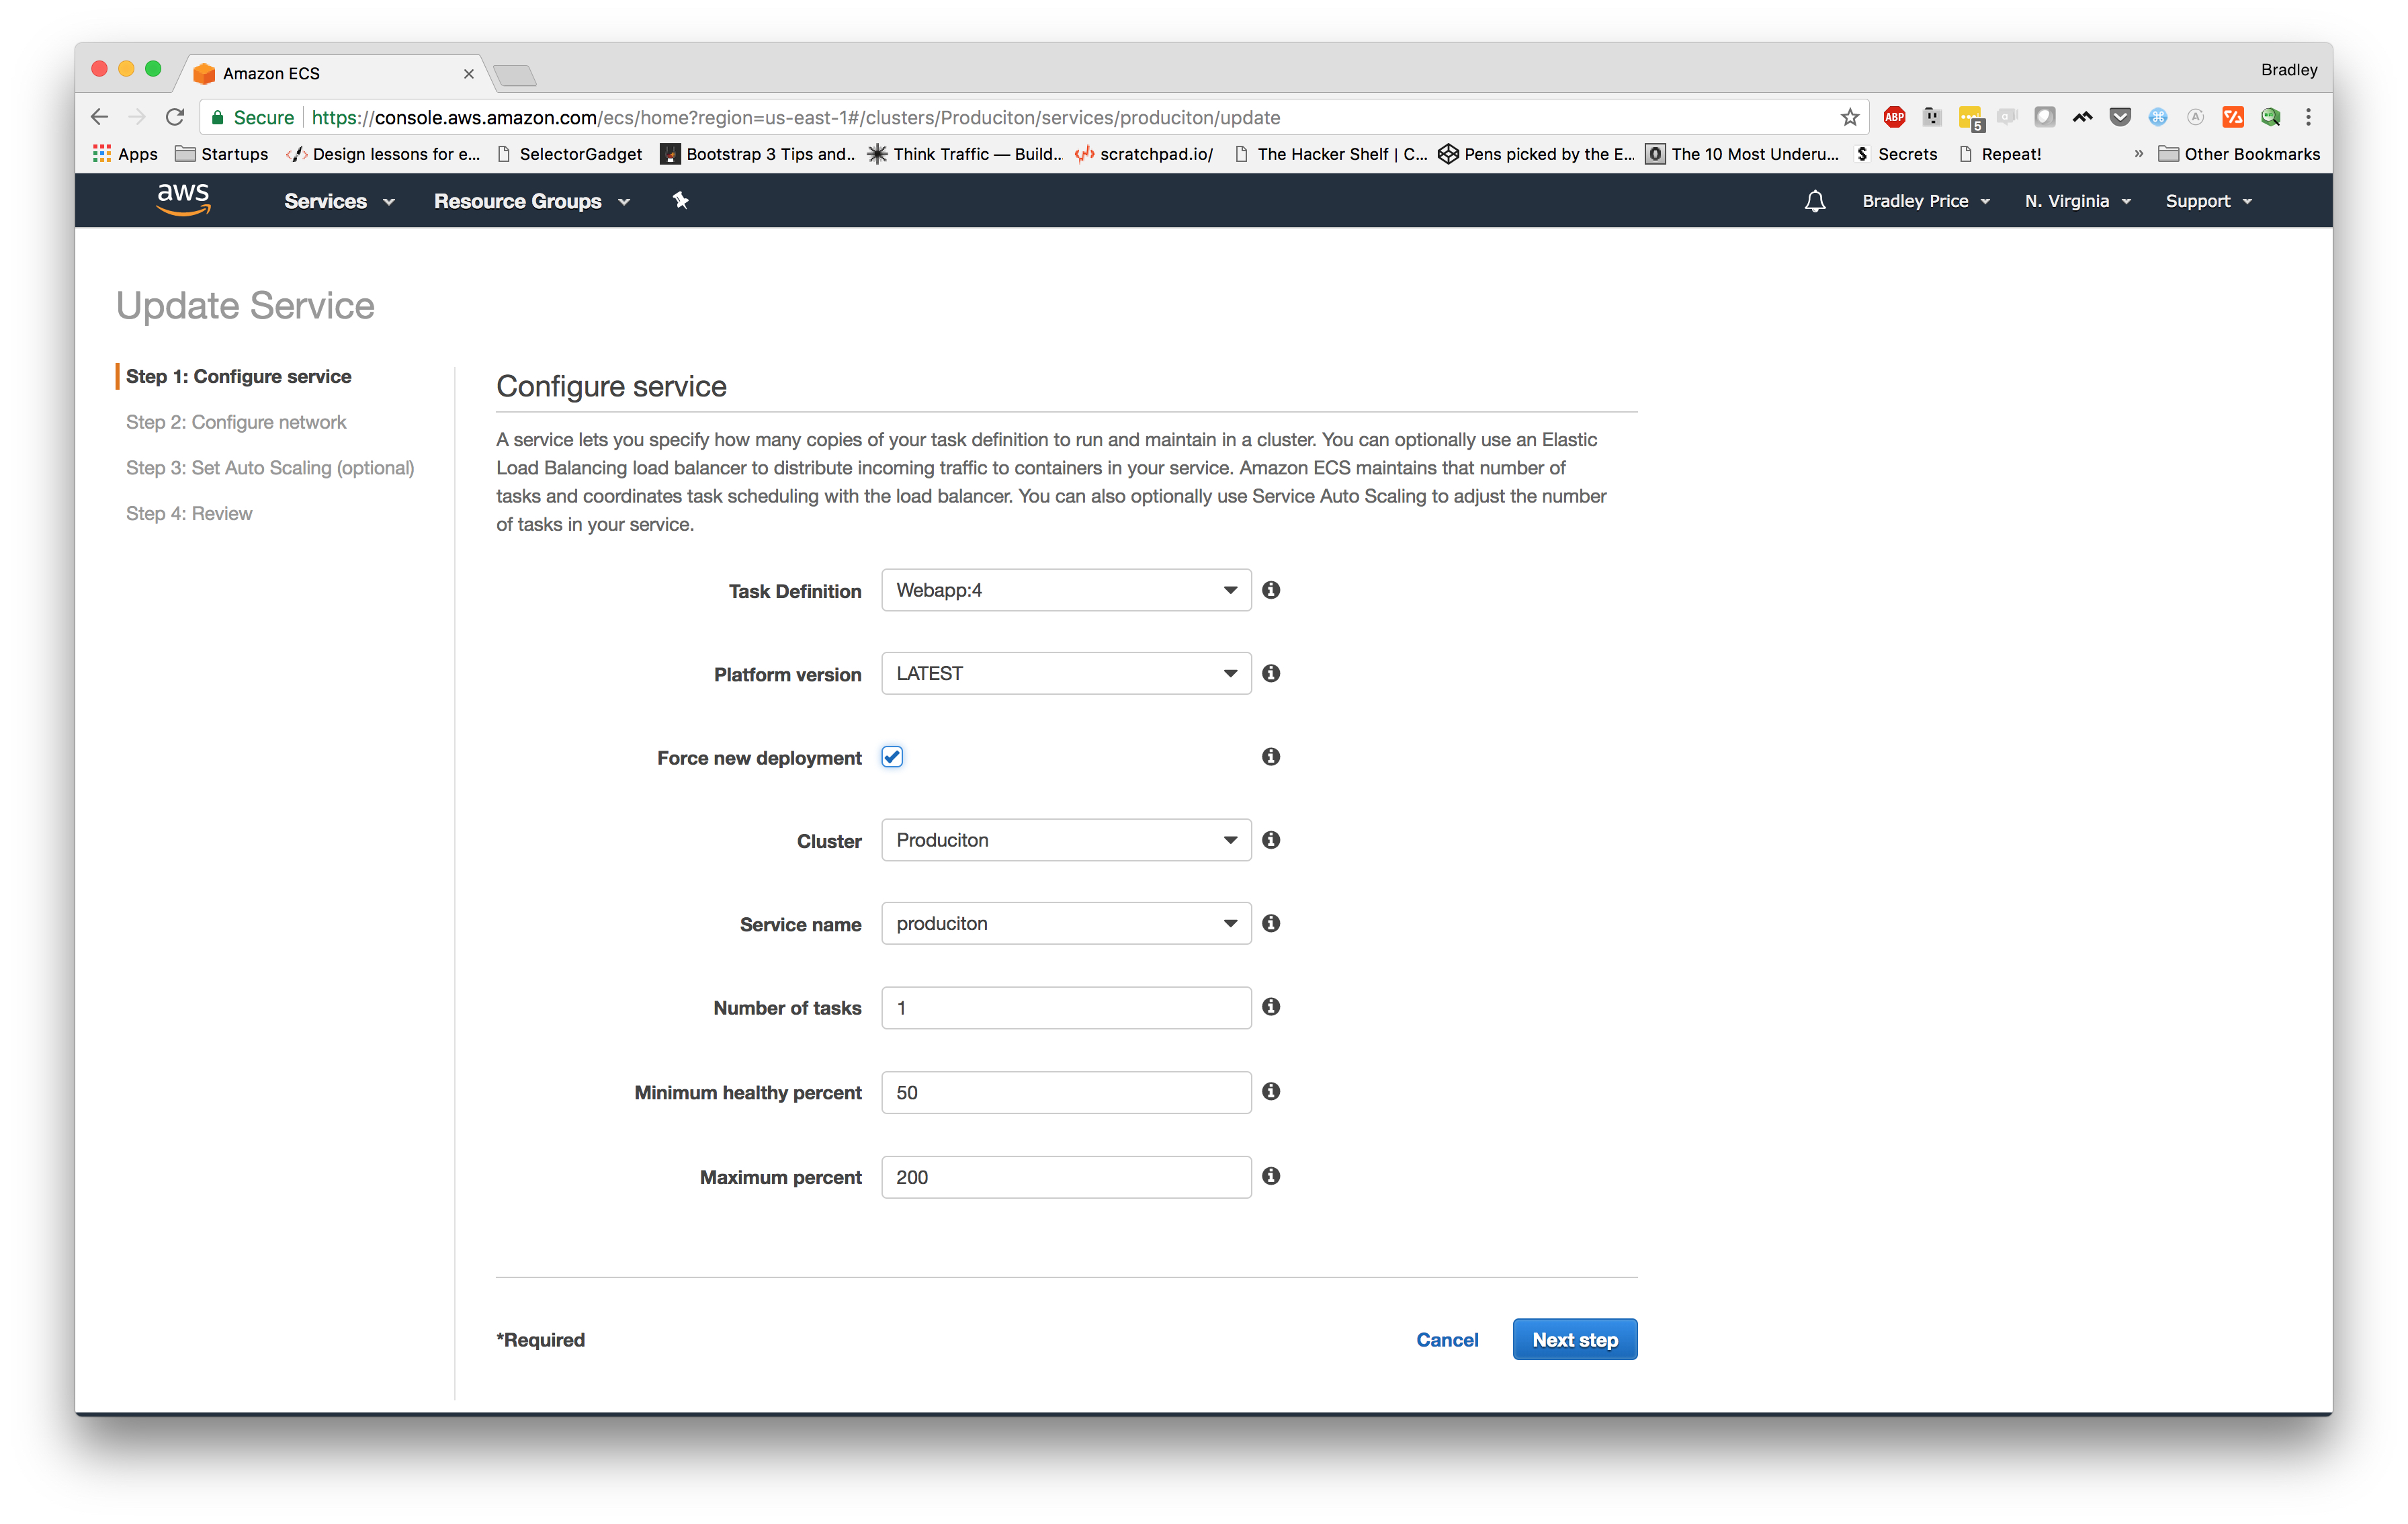Viewport: 2408px width, 1524px height.
Task: Open the Secrets bookmark
Action: [x=1896, y=154]
